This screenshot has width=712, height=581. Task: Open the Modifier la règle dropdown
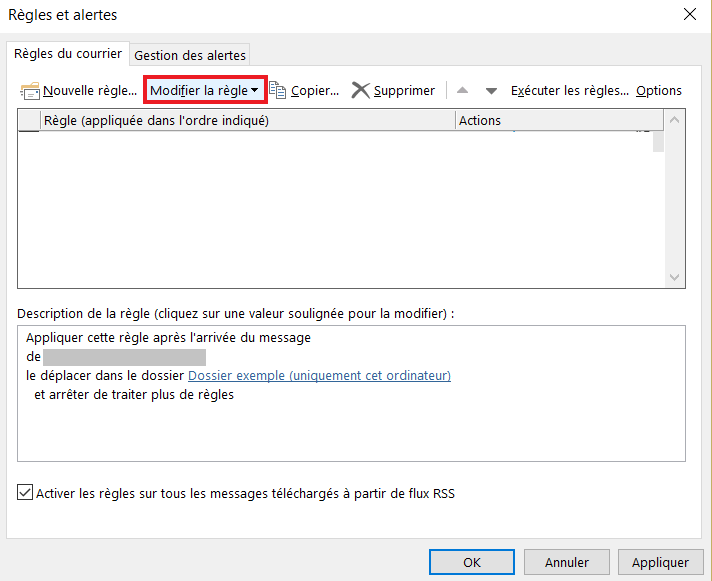(205, 90)
